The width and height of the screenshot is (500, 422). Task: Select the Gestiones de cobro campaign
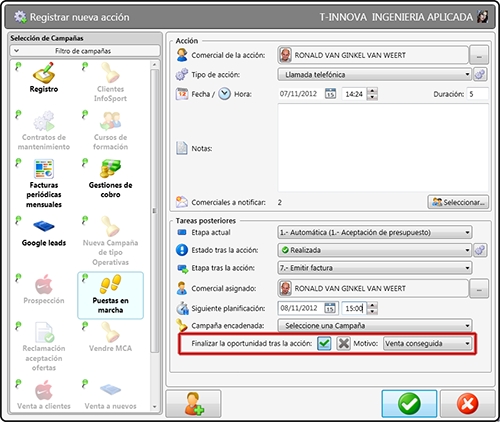[x=110, y=178]
